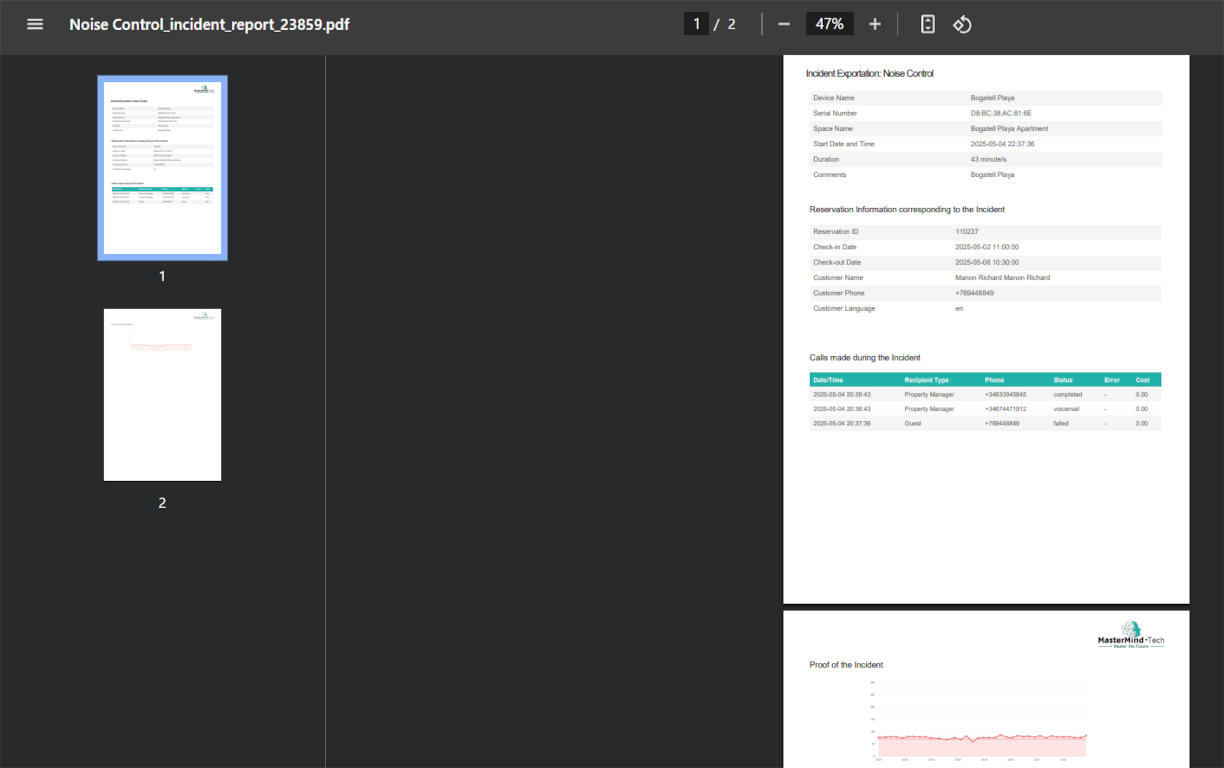
Task: Click the Recipient Type column header
Action: point(927,380)
